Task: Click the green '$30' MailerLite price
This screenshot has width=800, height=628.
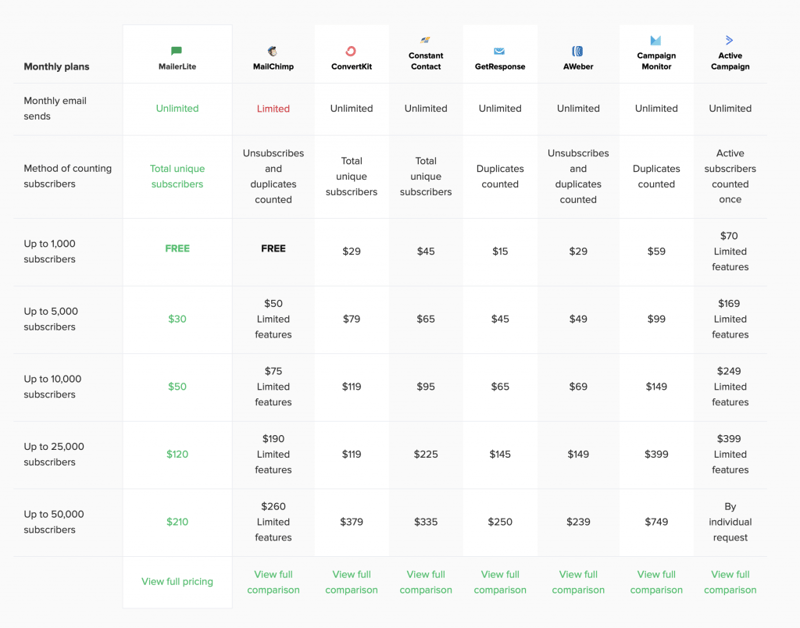Action: pos(177,319)
